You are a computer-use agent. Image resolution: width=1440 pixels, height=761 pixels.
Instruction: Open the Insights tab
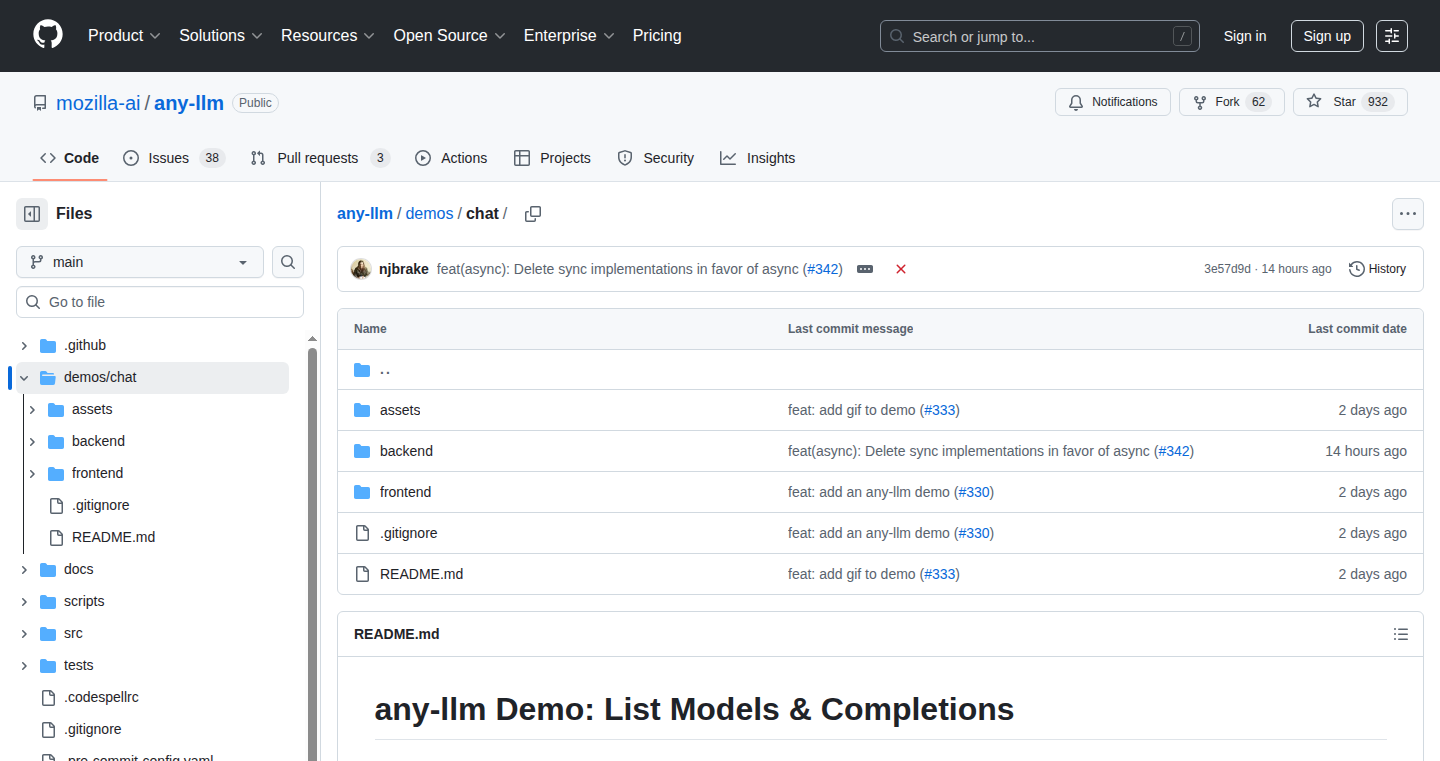pos(757,158)
